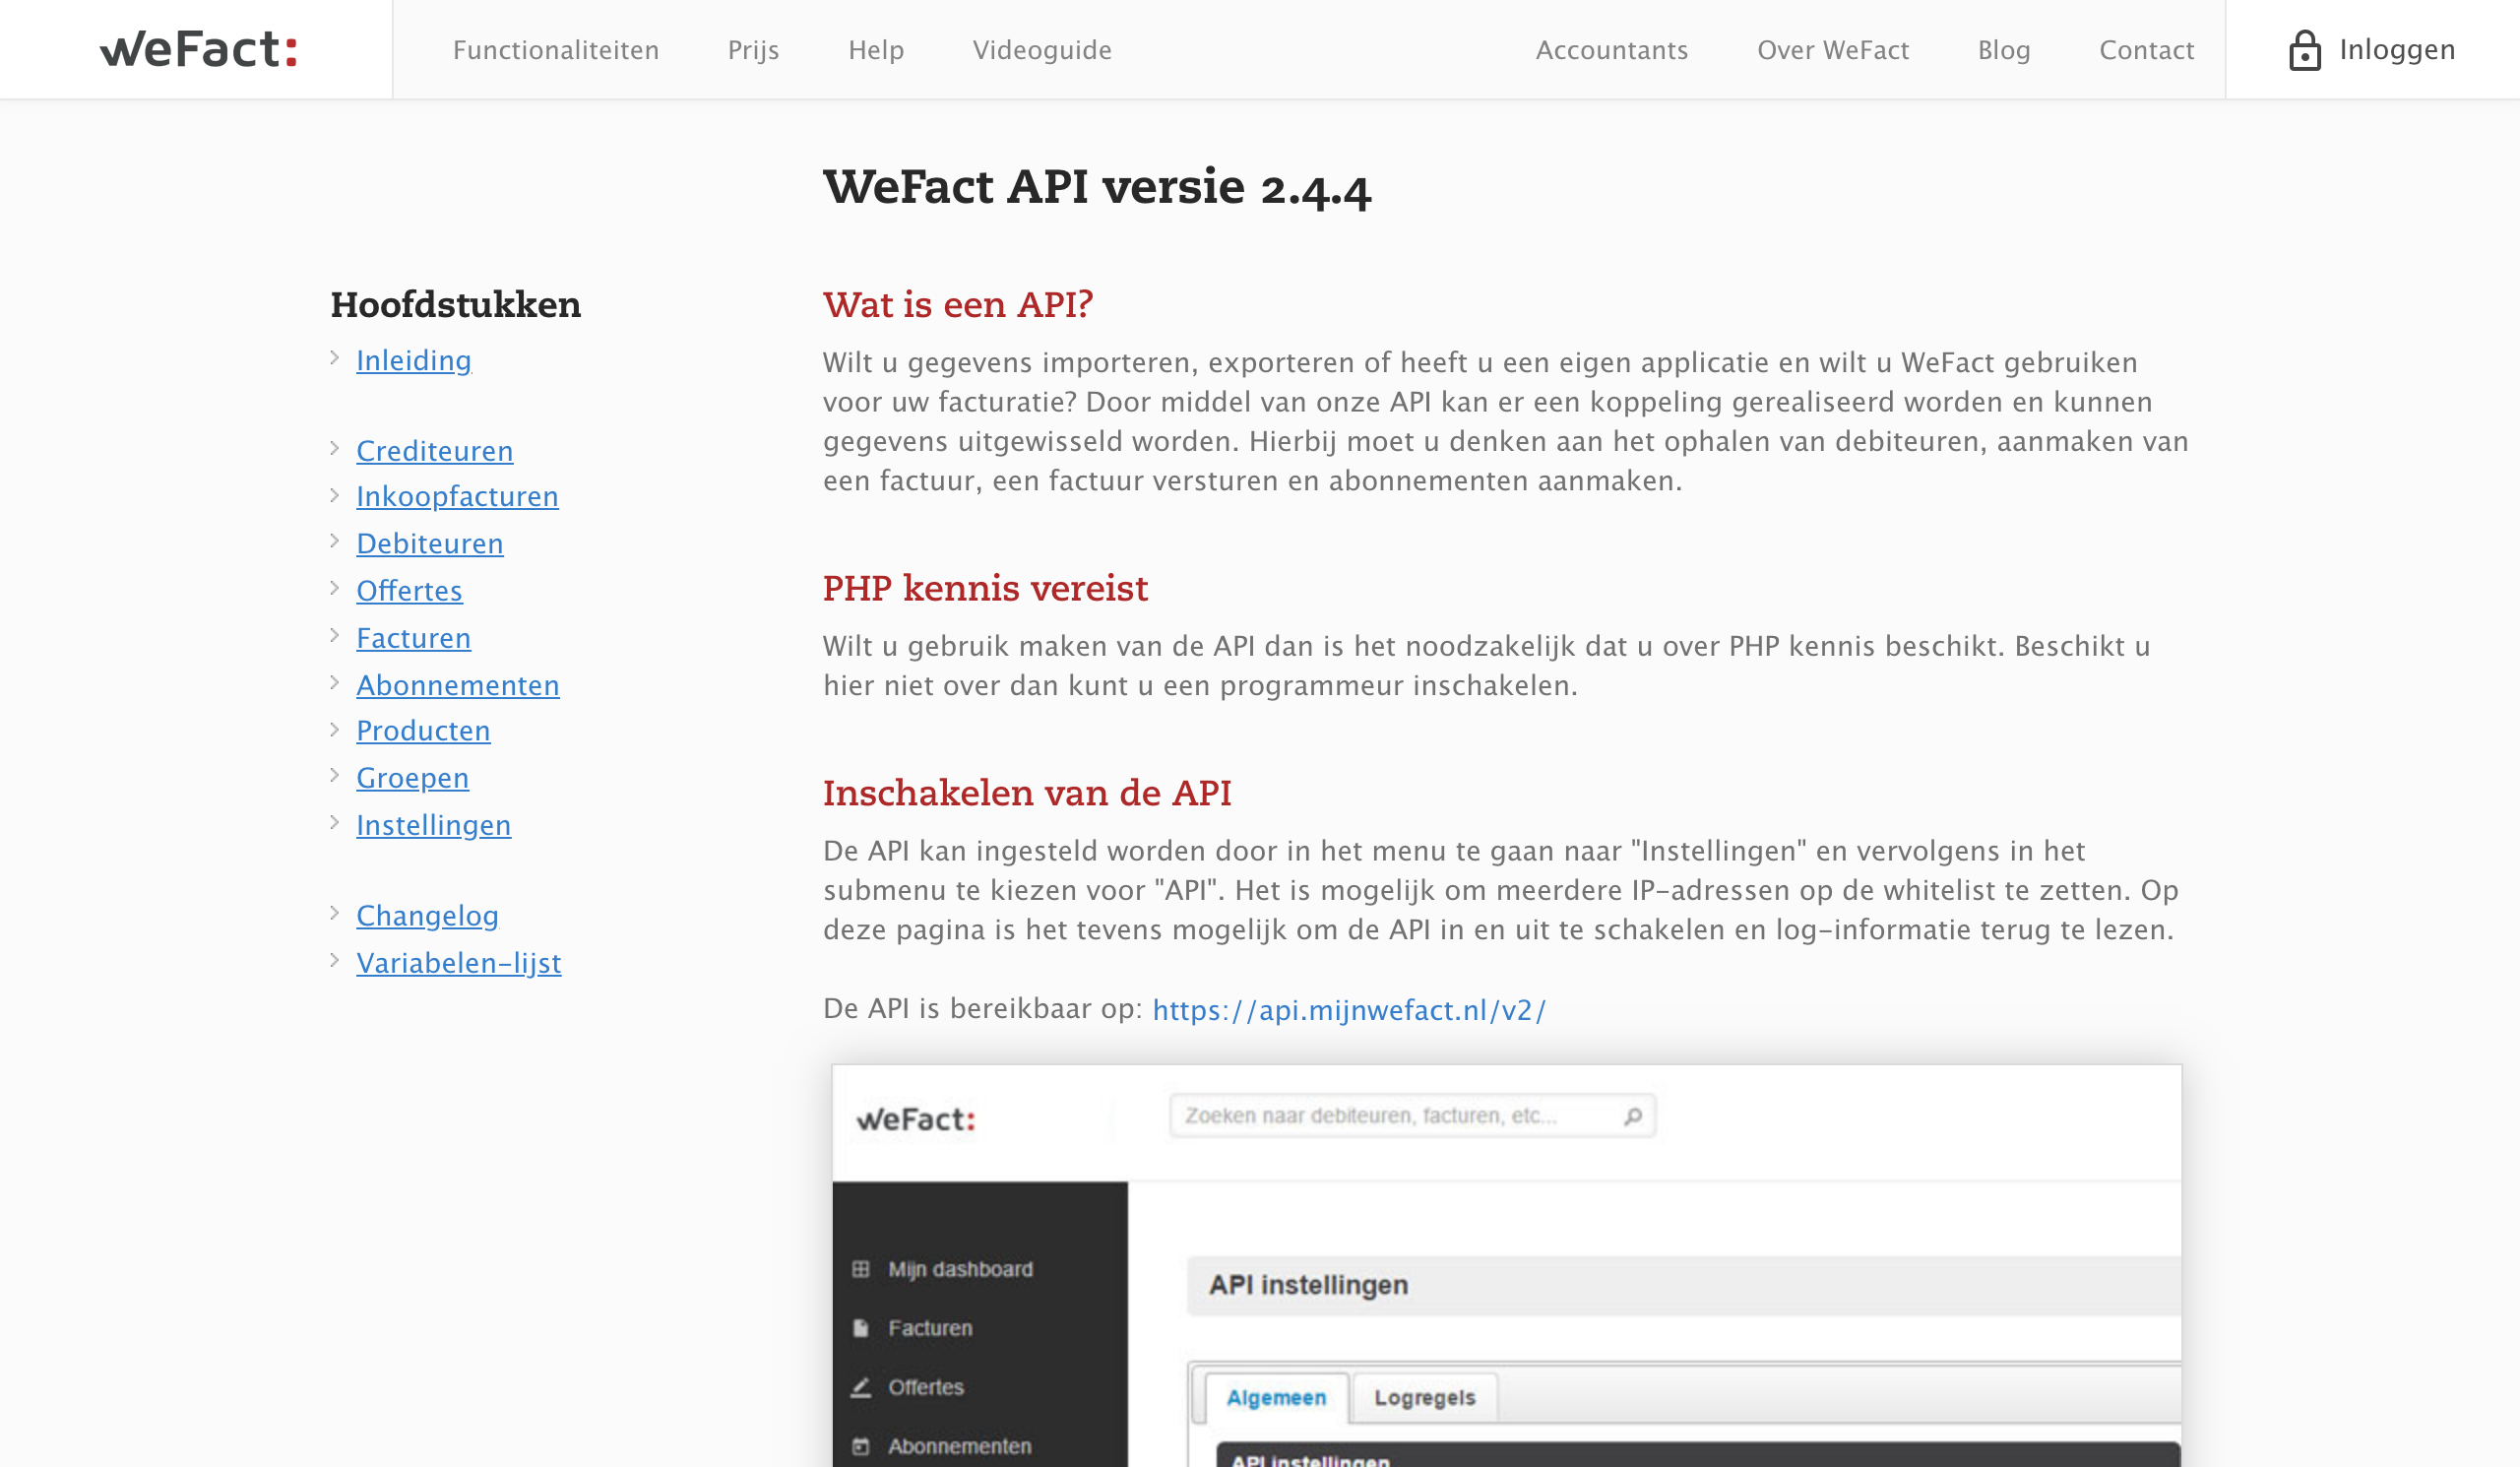
Task: Open the Functionaliteiten menu item
Action: click(556, 50)
